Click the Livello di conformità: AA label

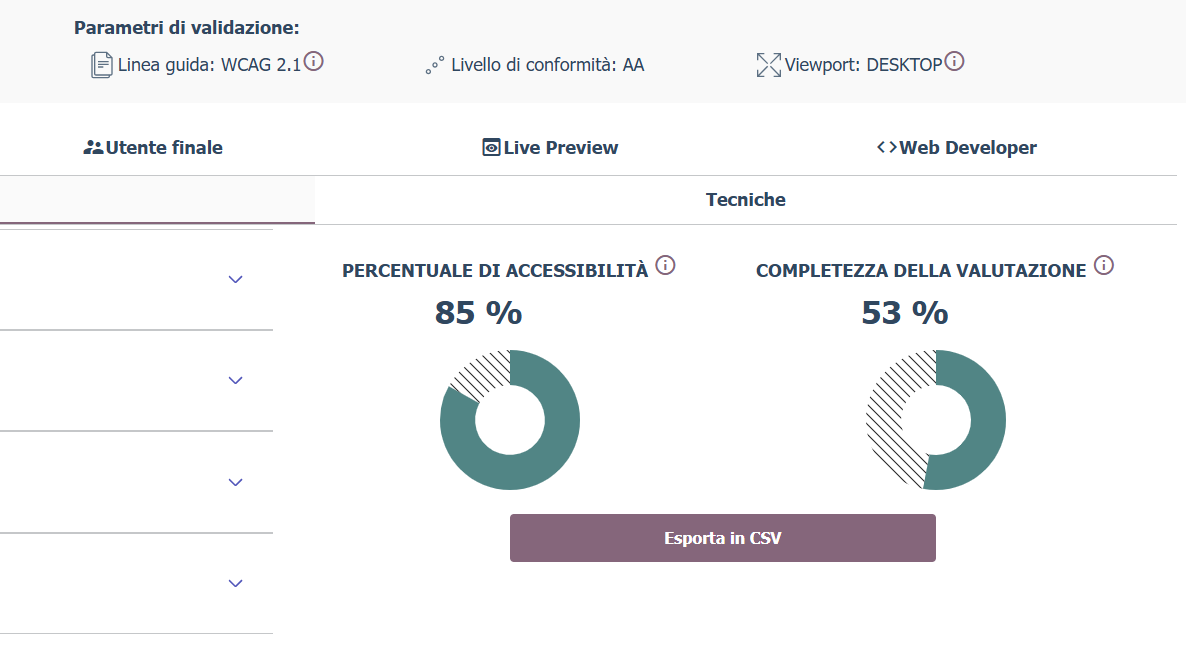547,66
